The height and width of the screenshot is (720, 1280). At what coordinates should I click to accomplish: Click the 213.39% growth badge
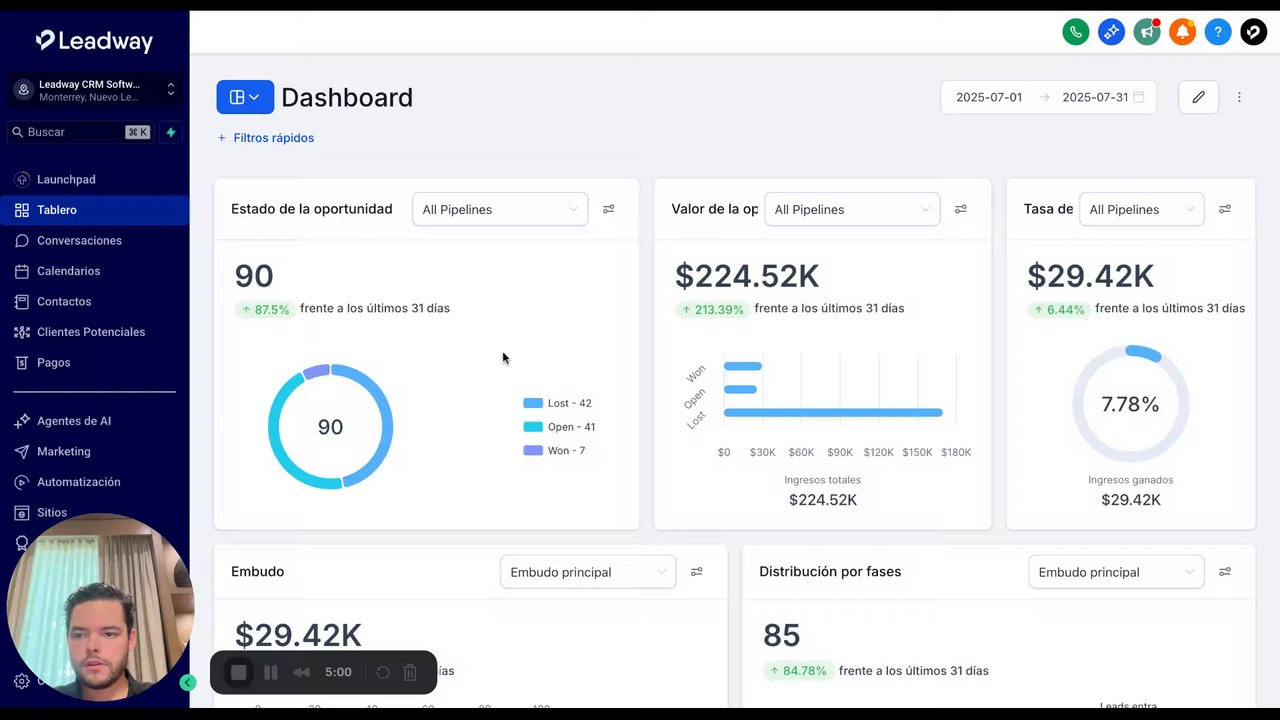[x=712, y=310]
